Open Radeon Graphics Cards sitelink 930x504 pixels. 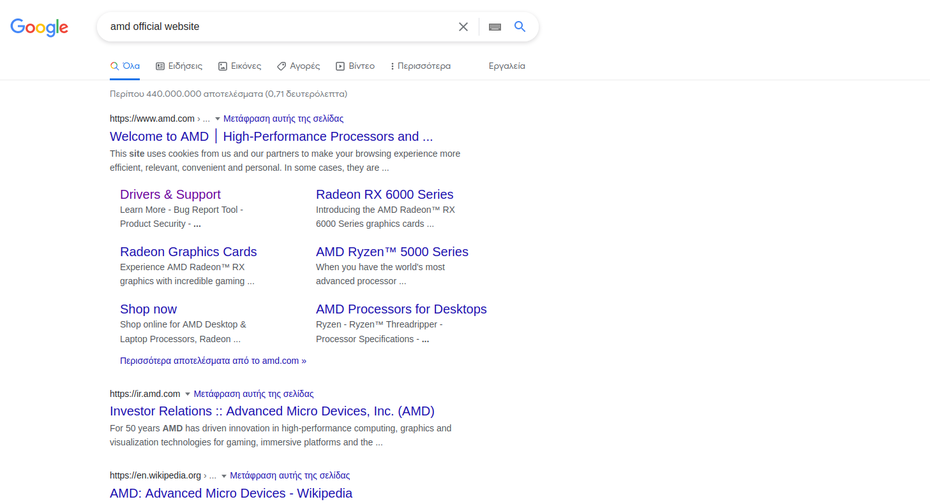[188, 251]
